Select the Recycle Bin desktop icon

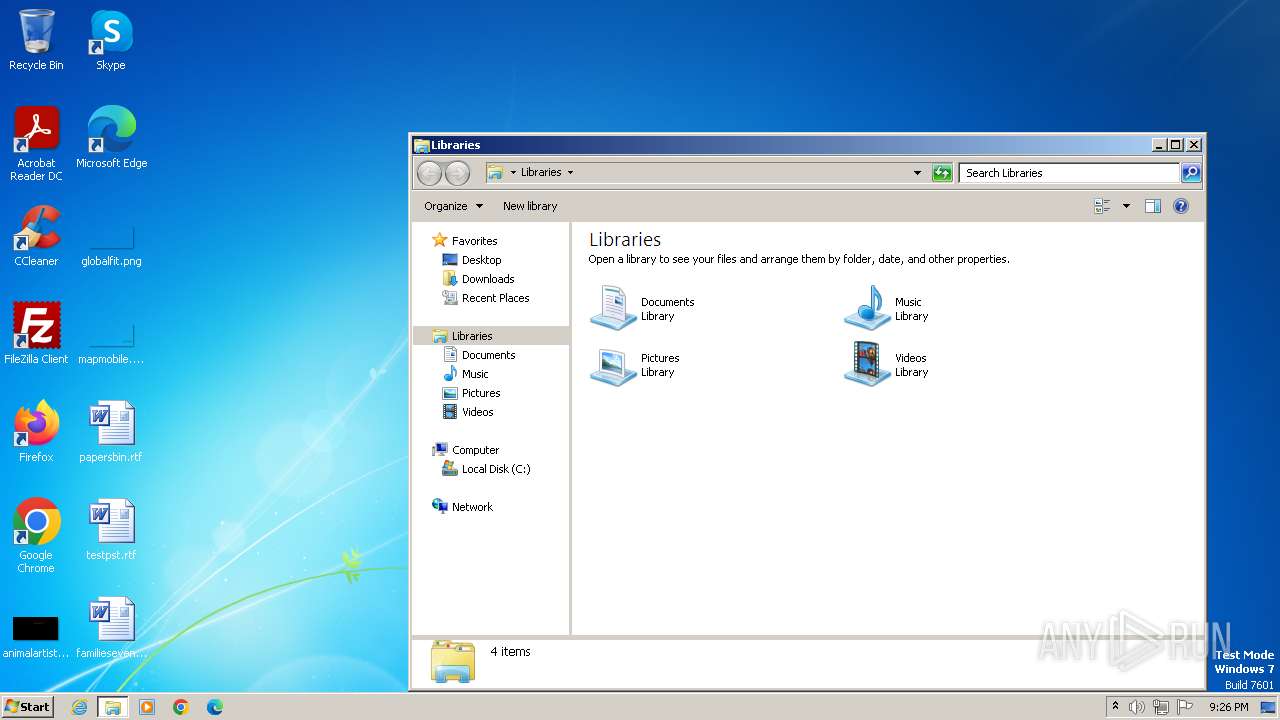[x=36, y=40]
